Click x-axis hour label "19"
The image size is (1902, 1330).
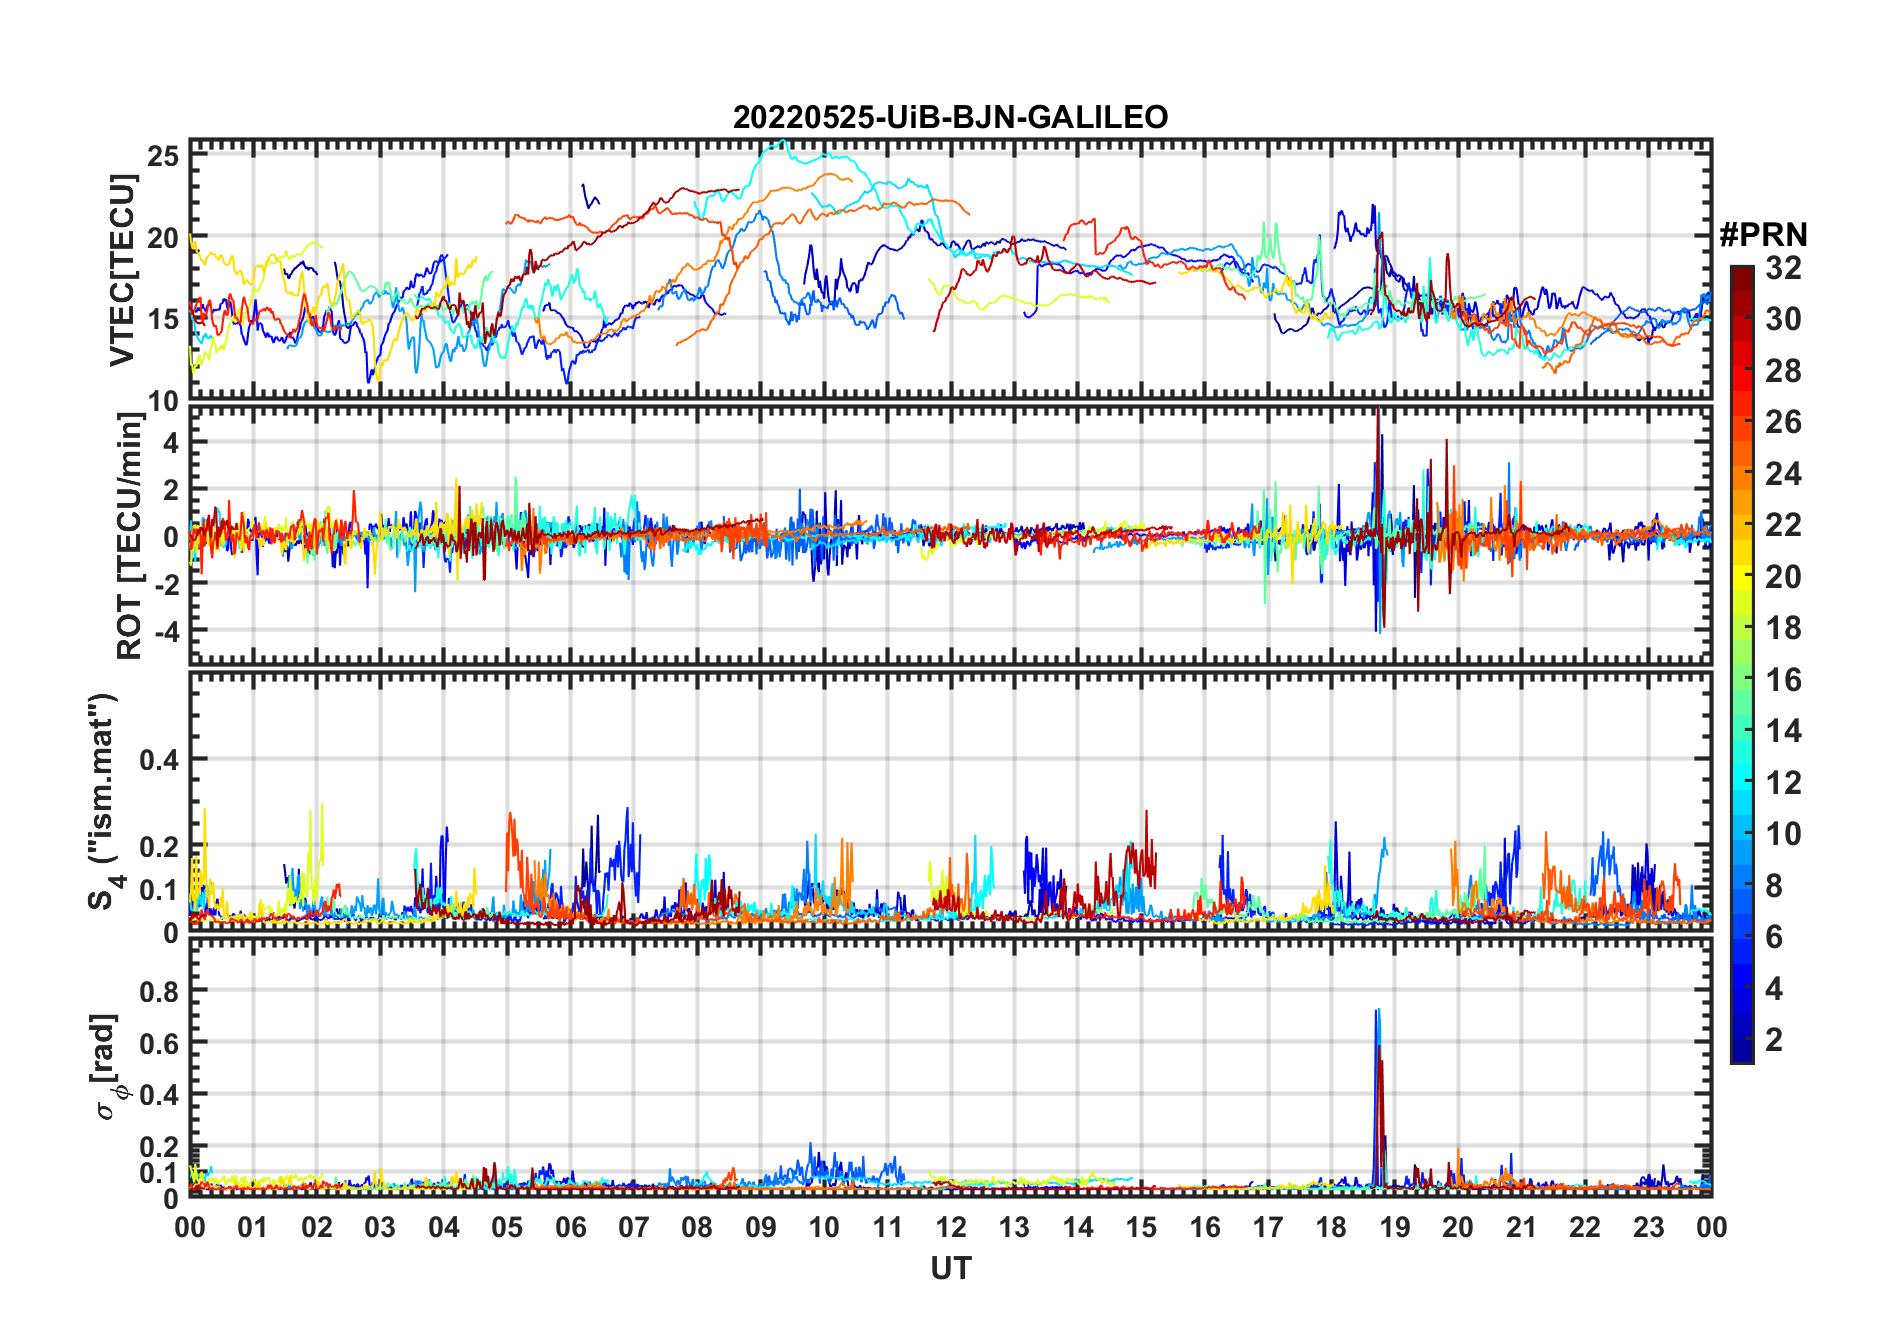coord(1395,1228)
